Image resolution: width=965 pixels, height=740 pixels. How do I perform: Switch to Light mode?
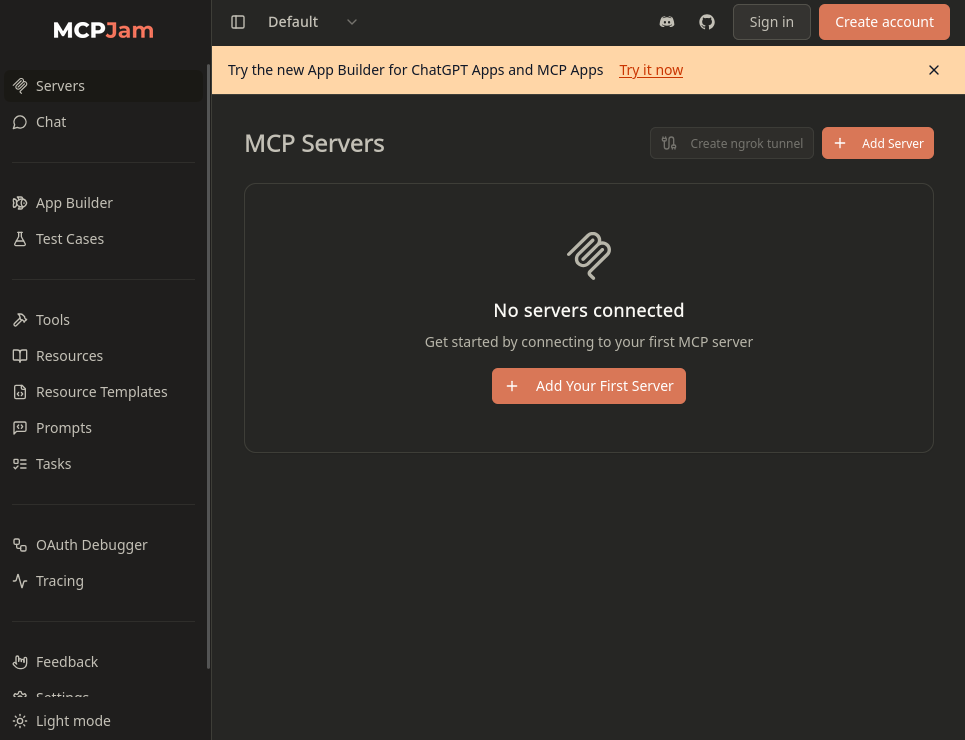coord(62,721)
